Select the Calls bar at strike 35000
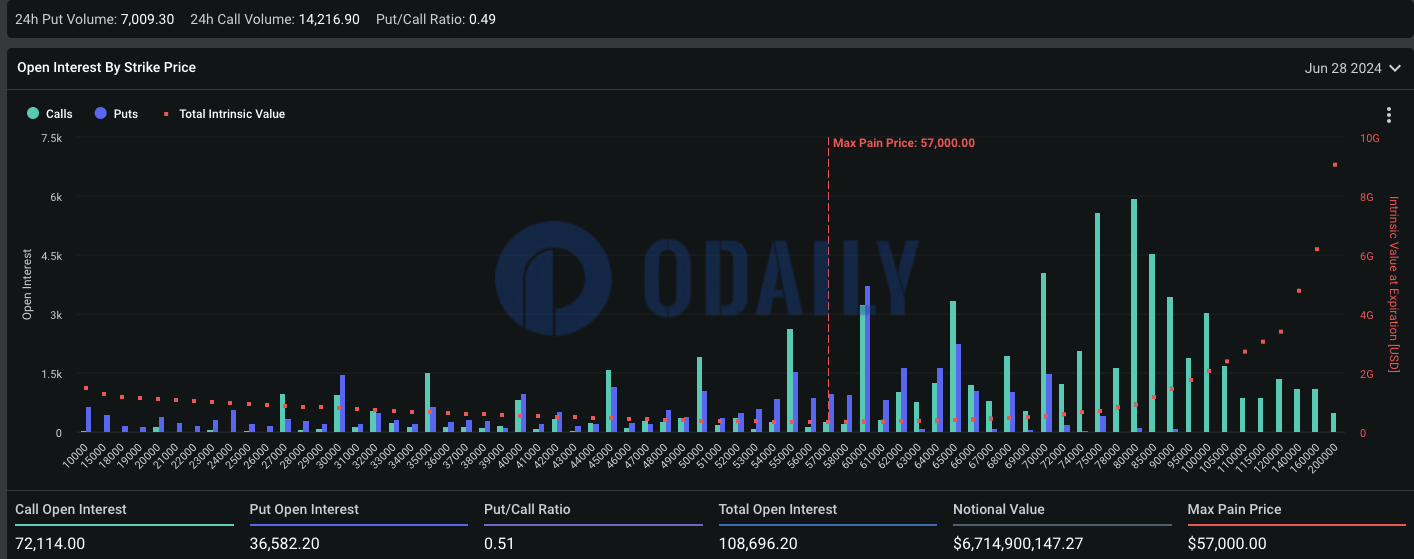The width and height of the screenshot is (1414, 559). pos(427,402)
